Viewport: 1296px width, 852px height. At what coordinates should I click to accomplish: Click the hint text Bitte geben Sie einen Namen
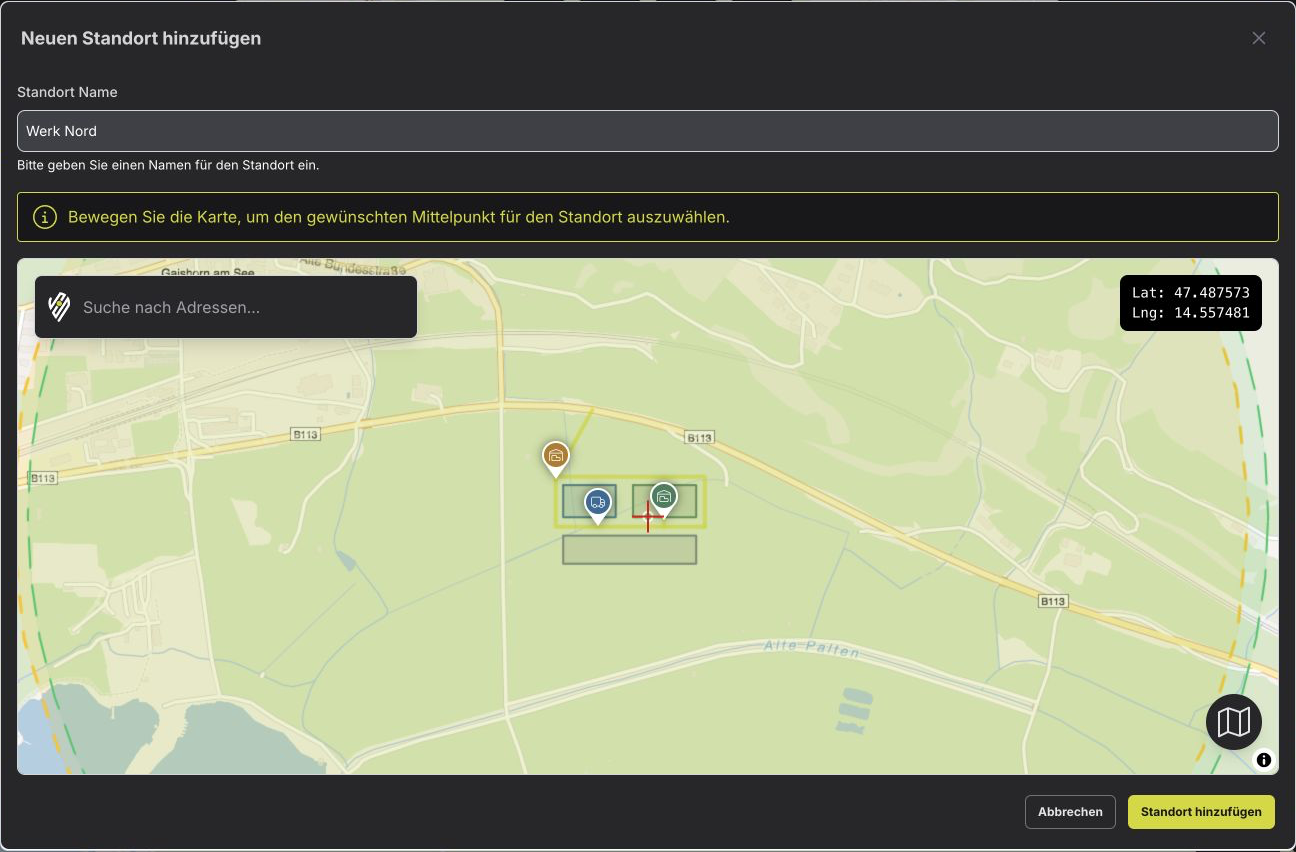pyautogui.click(x=168, y=165)
